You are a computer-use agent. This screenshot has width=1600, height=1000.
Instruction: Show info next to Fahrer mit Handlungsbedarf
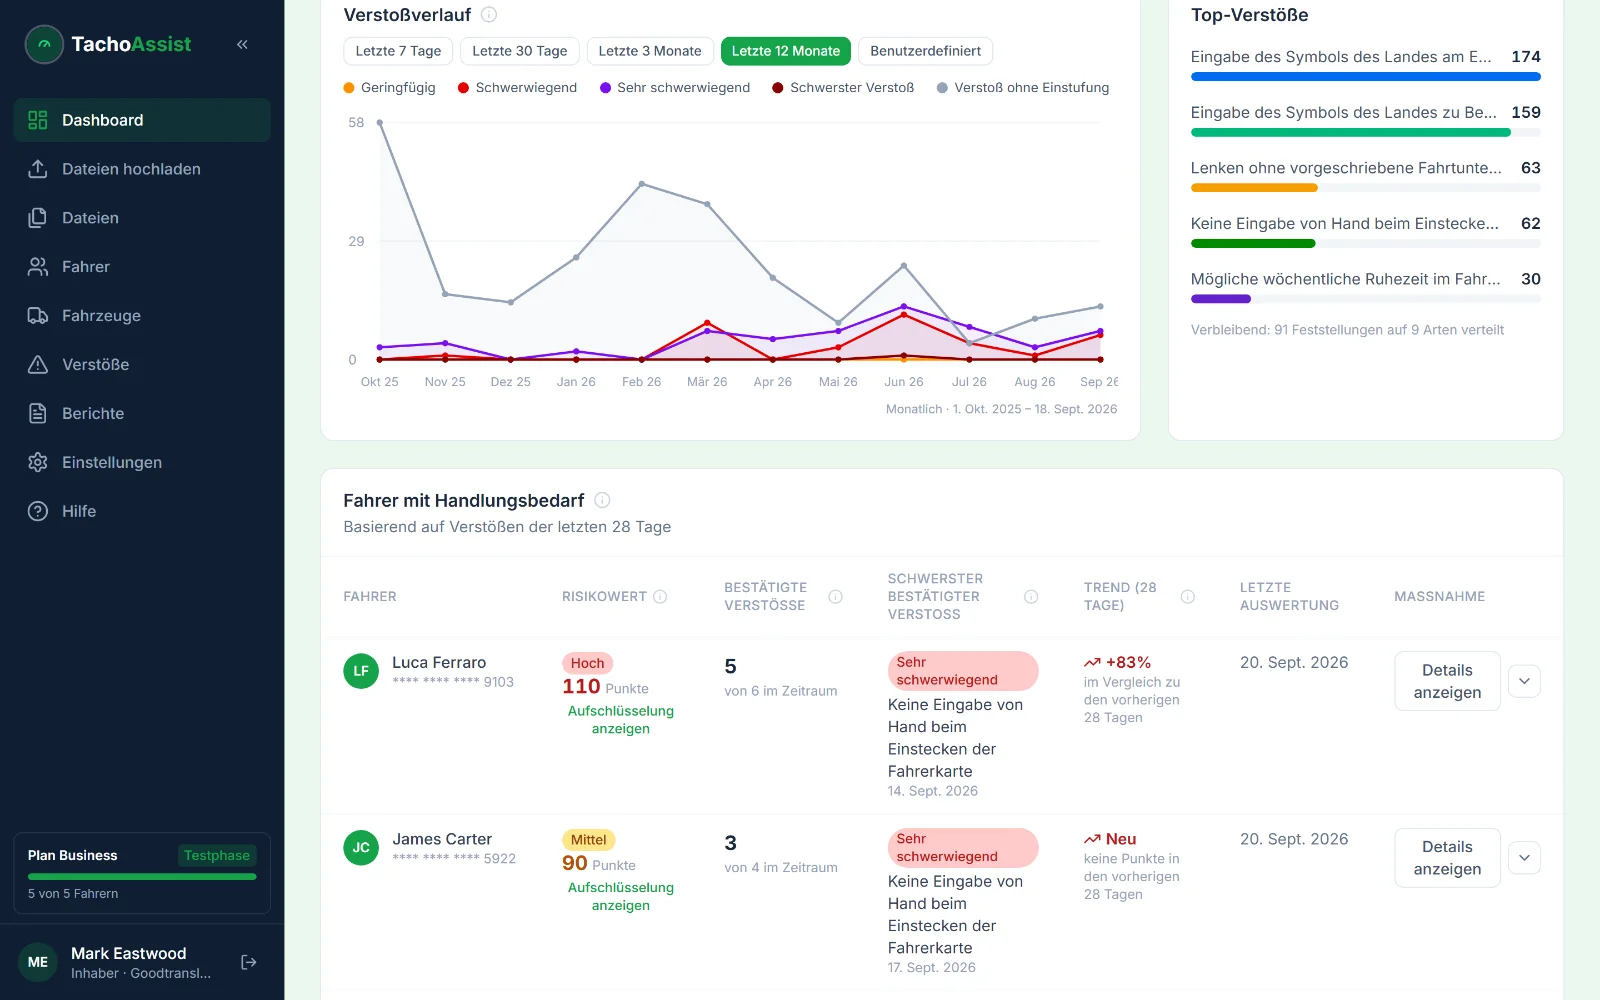602,500
